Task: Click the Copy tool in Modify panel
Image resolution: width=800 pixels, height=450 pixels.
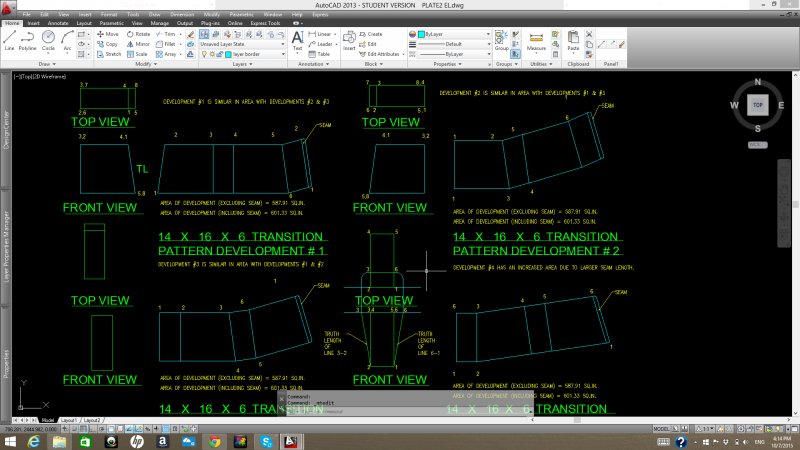Action: coord(108,44)
